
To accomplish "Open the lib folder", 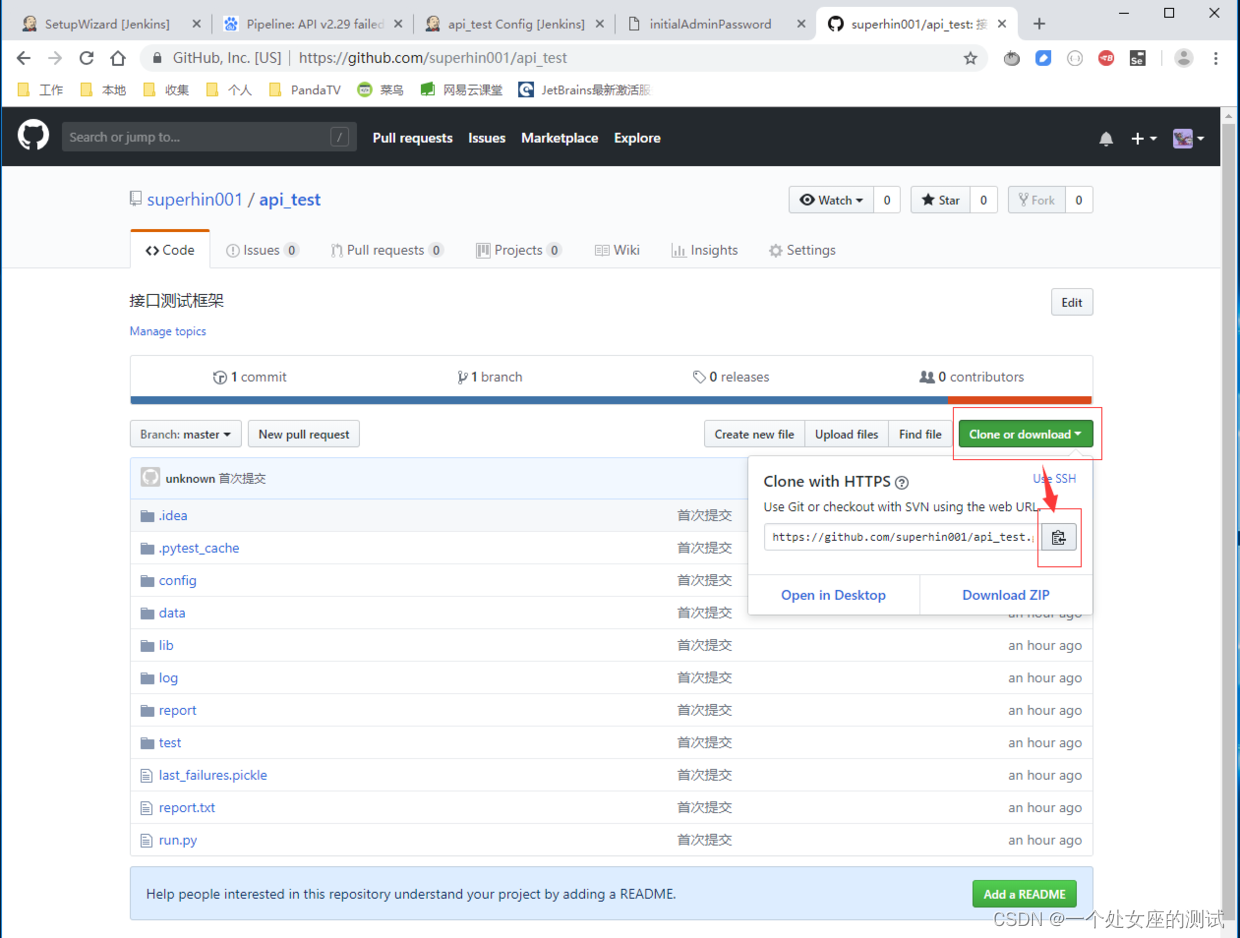I will (166, 645).
